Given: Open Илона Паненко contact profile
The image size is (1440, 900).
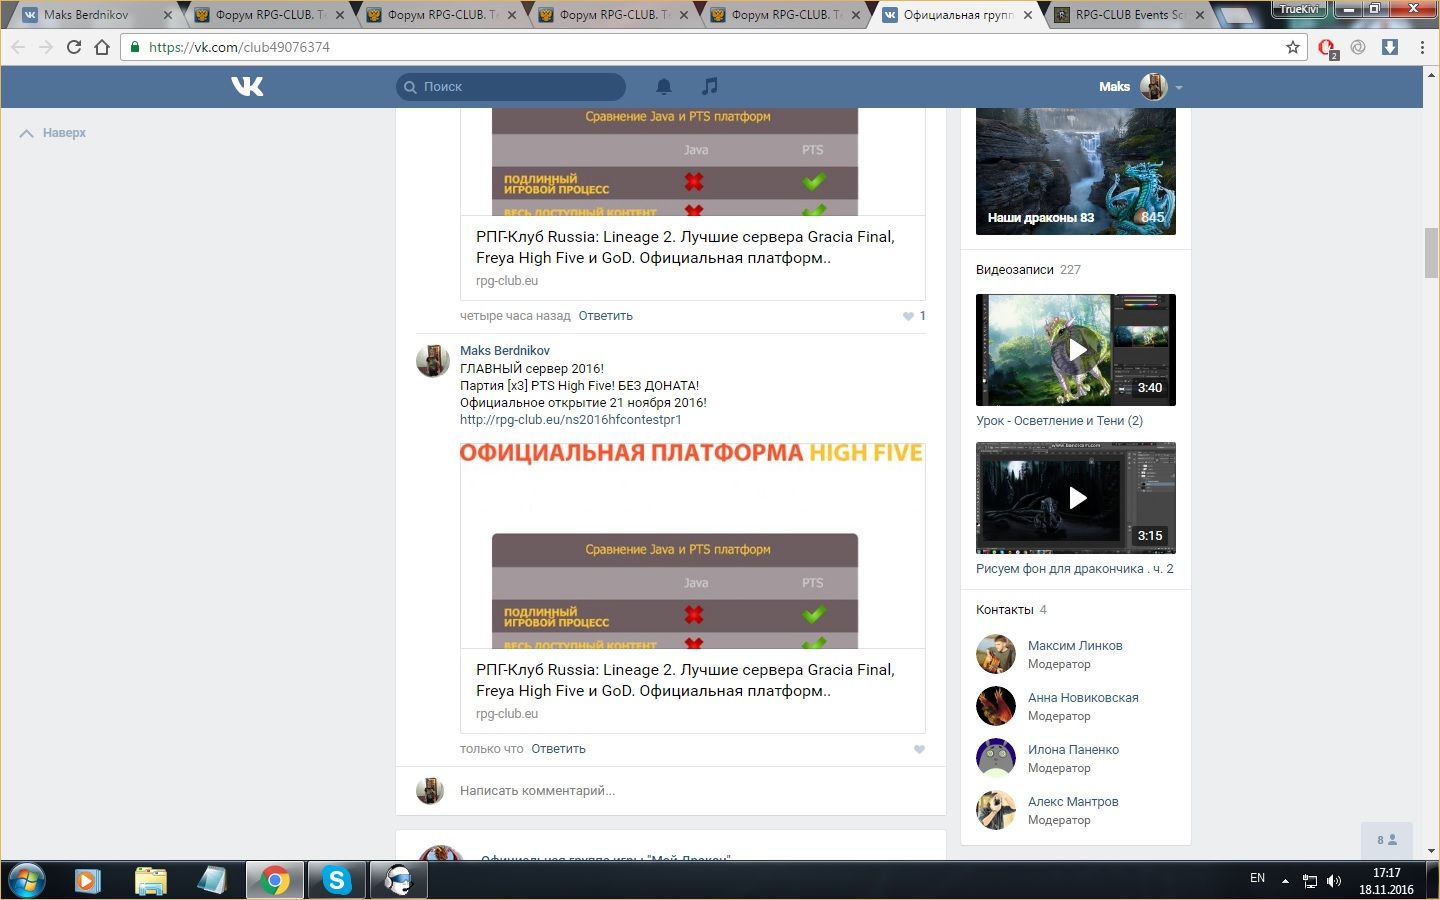Looking at the screenshot, I should tap(1073, 750).
